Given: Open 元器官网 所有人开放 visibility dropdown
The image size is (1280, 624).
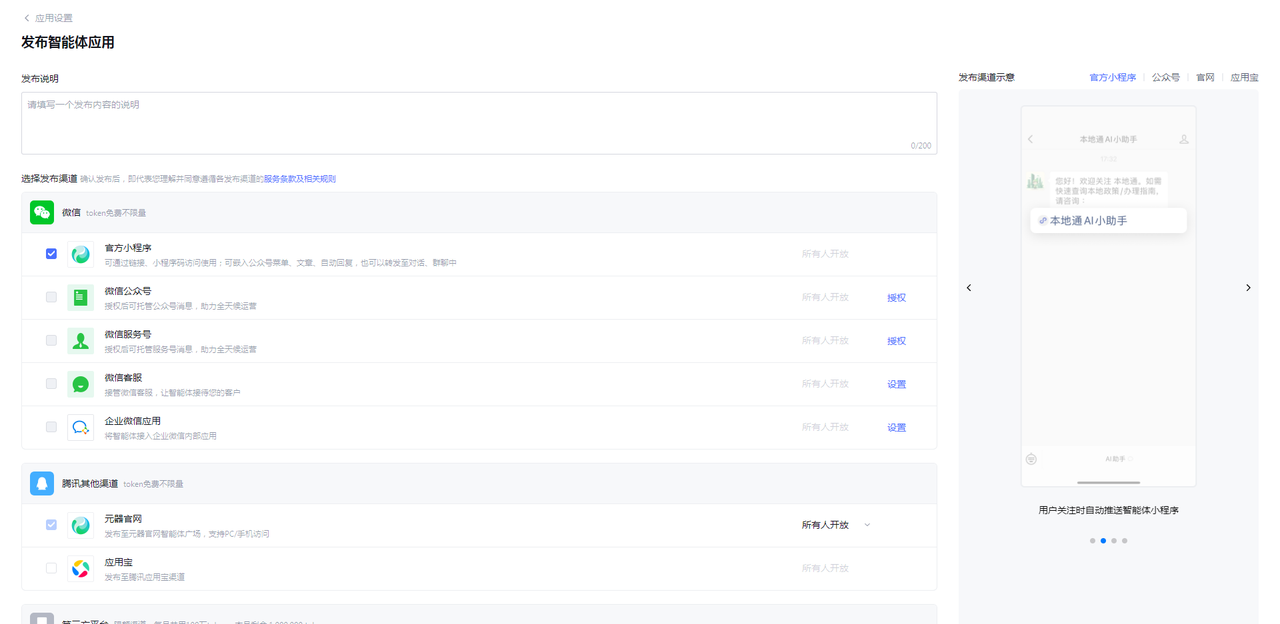Looking at the screenshot, I should pyautogui.click(x=835, y=525).
